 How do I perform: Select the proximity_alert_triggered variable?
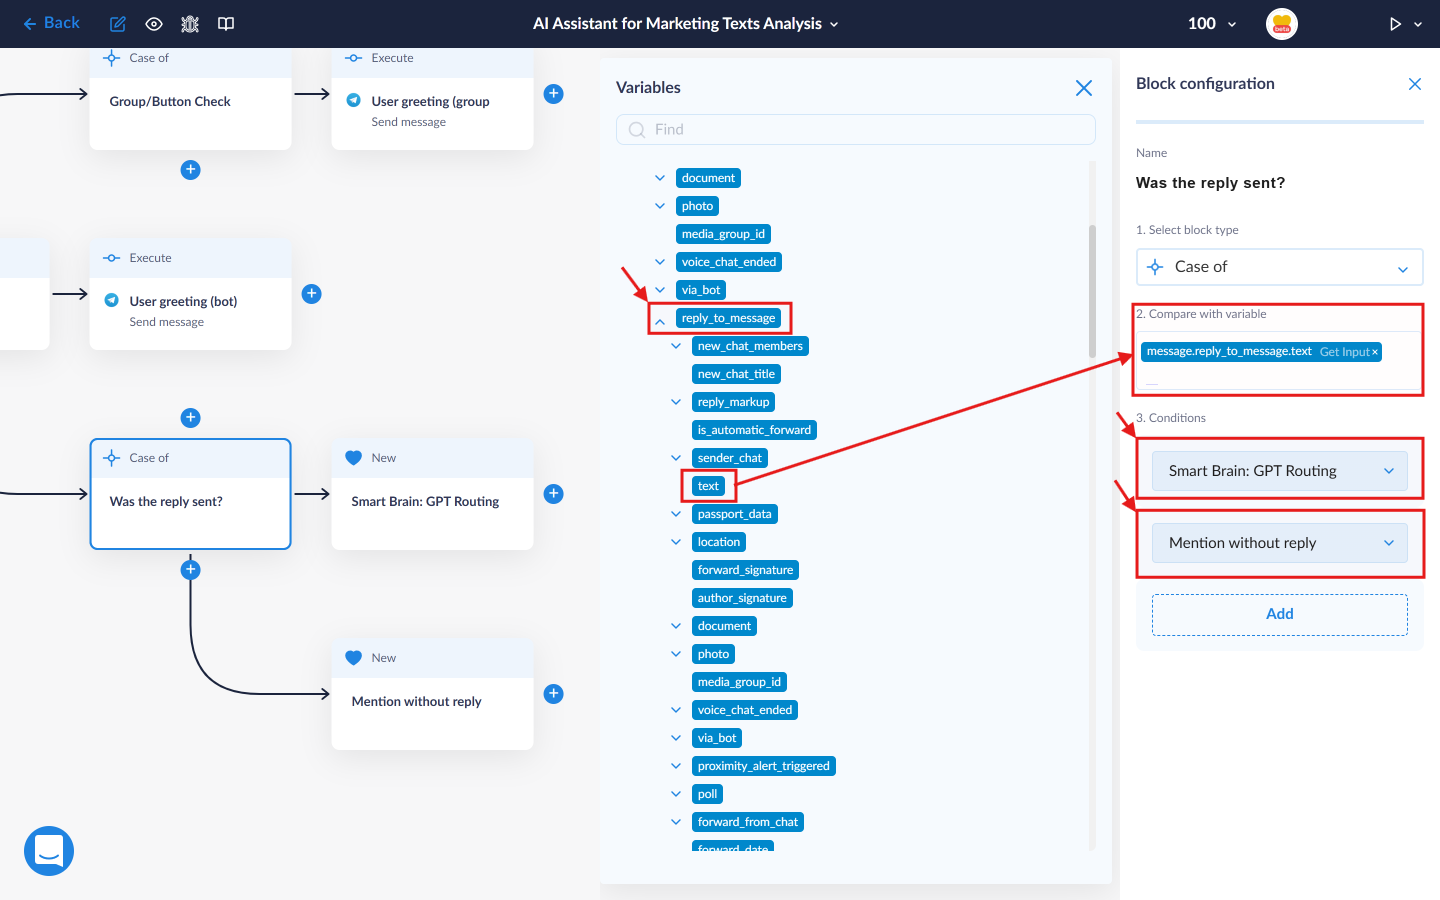coord(764,766)
